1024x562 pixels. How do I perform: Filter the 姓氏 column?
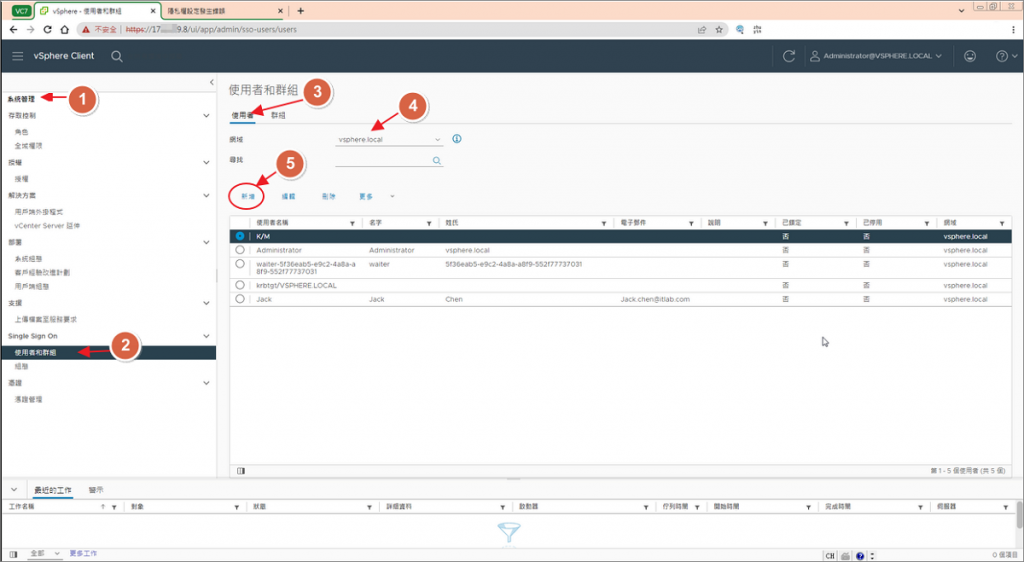(604, 223)
